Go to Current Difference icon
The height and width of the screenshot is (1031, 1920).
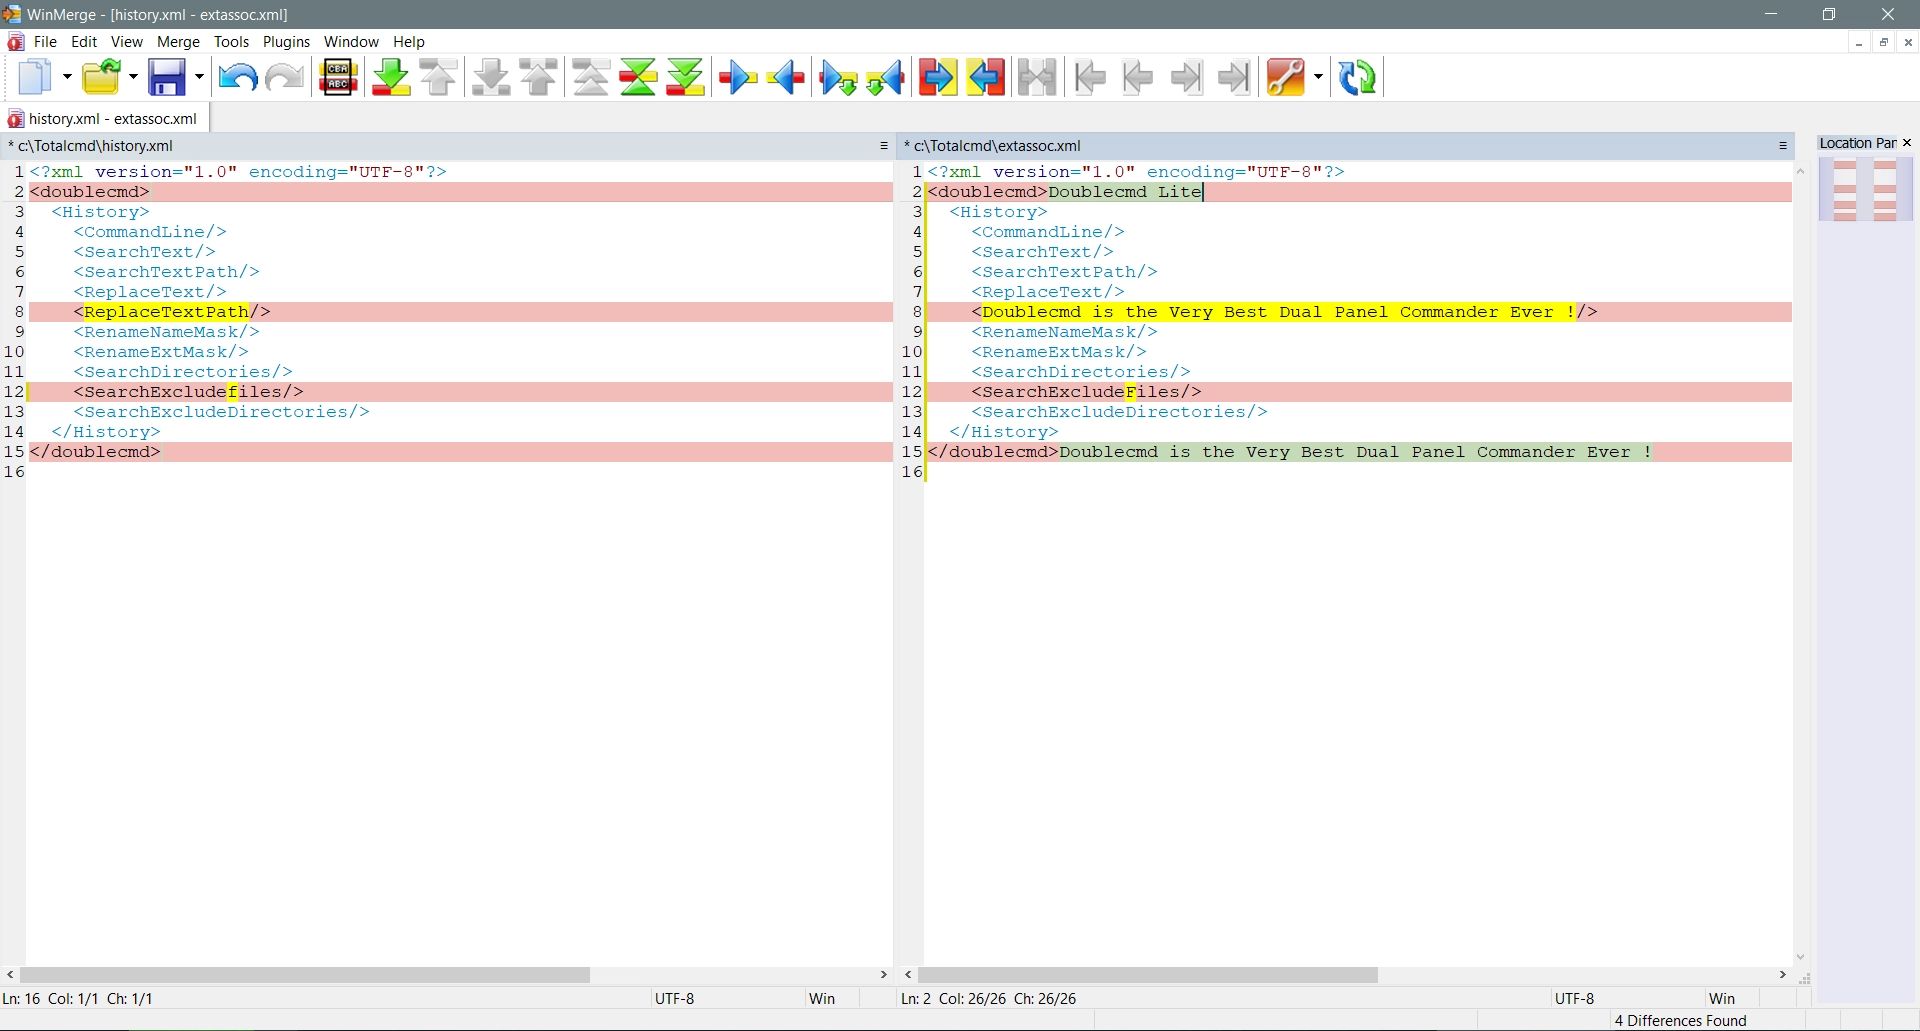[x=638, y=77]
